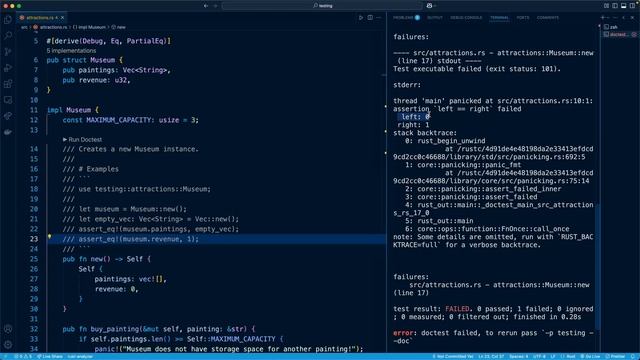Open the new terminal launch profile dropdown

point(608,18)
